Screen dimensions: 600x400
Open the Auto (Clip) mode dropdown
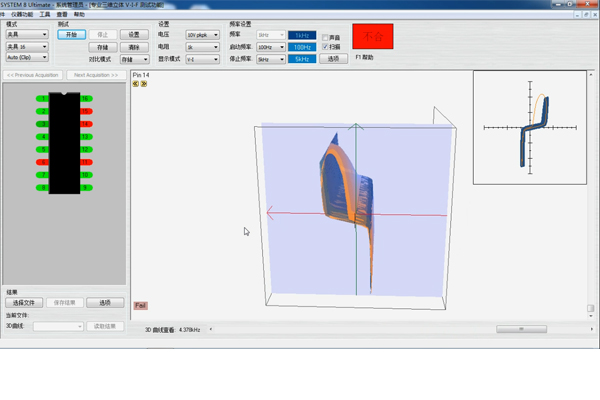[x=27, y=58]
